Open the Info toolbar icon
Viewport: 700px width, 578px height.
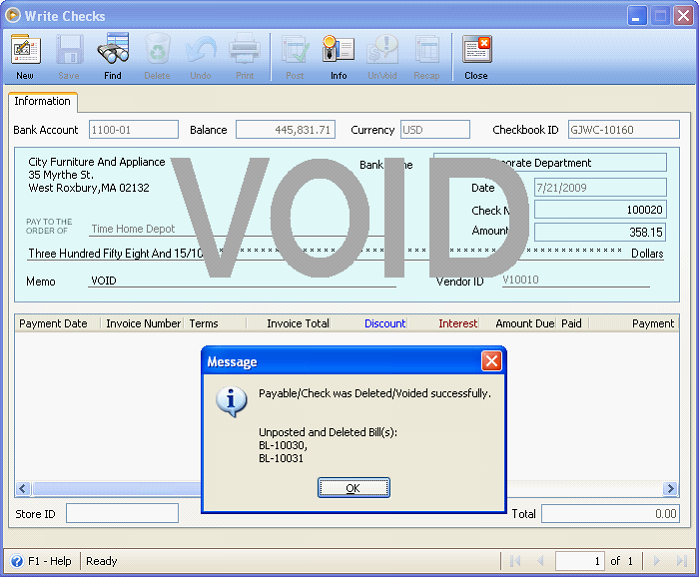point(338,49)
